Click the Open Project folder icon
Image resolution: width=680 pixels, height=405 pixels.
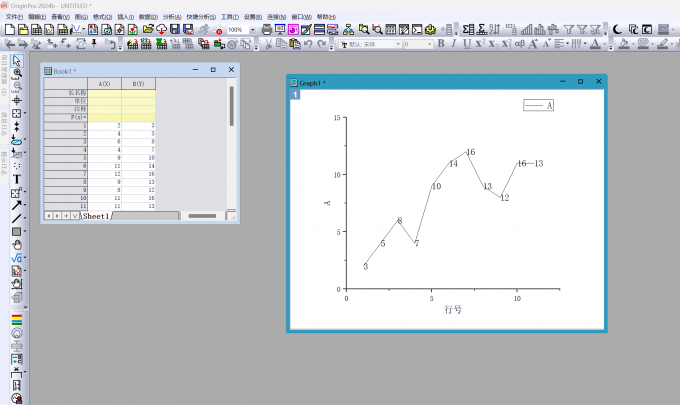[x=148, y=29]
